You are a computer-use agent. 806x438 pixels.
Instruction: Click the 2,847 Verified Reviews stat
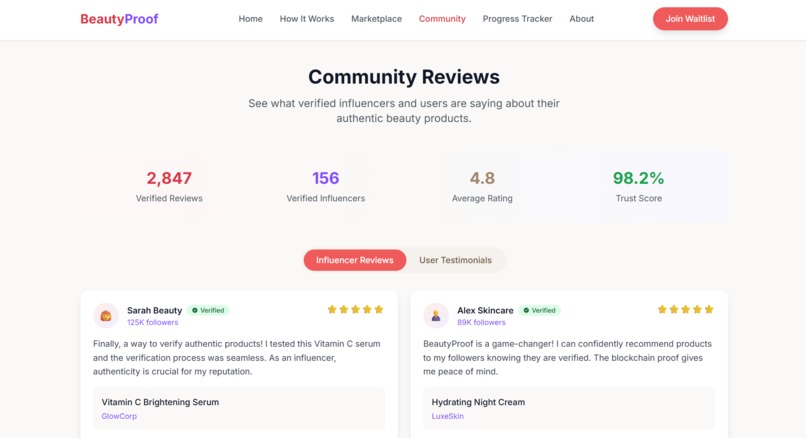pyautogui.click(x=169, y=186)
